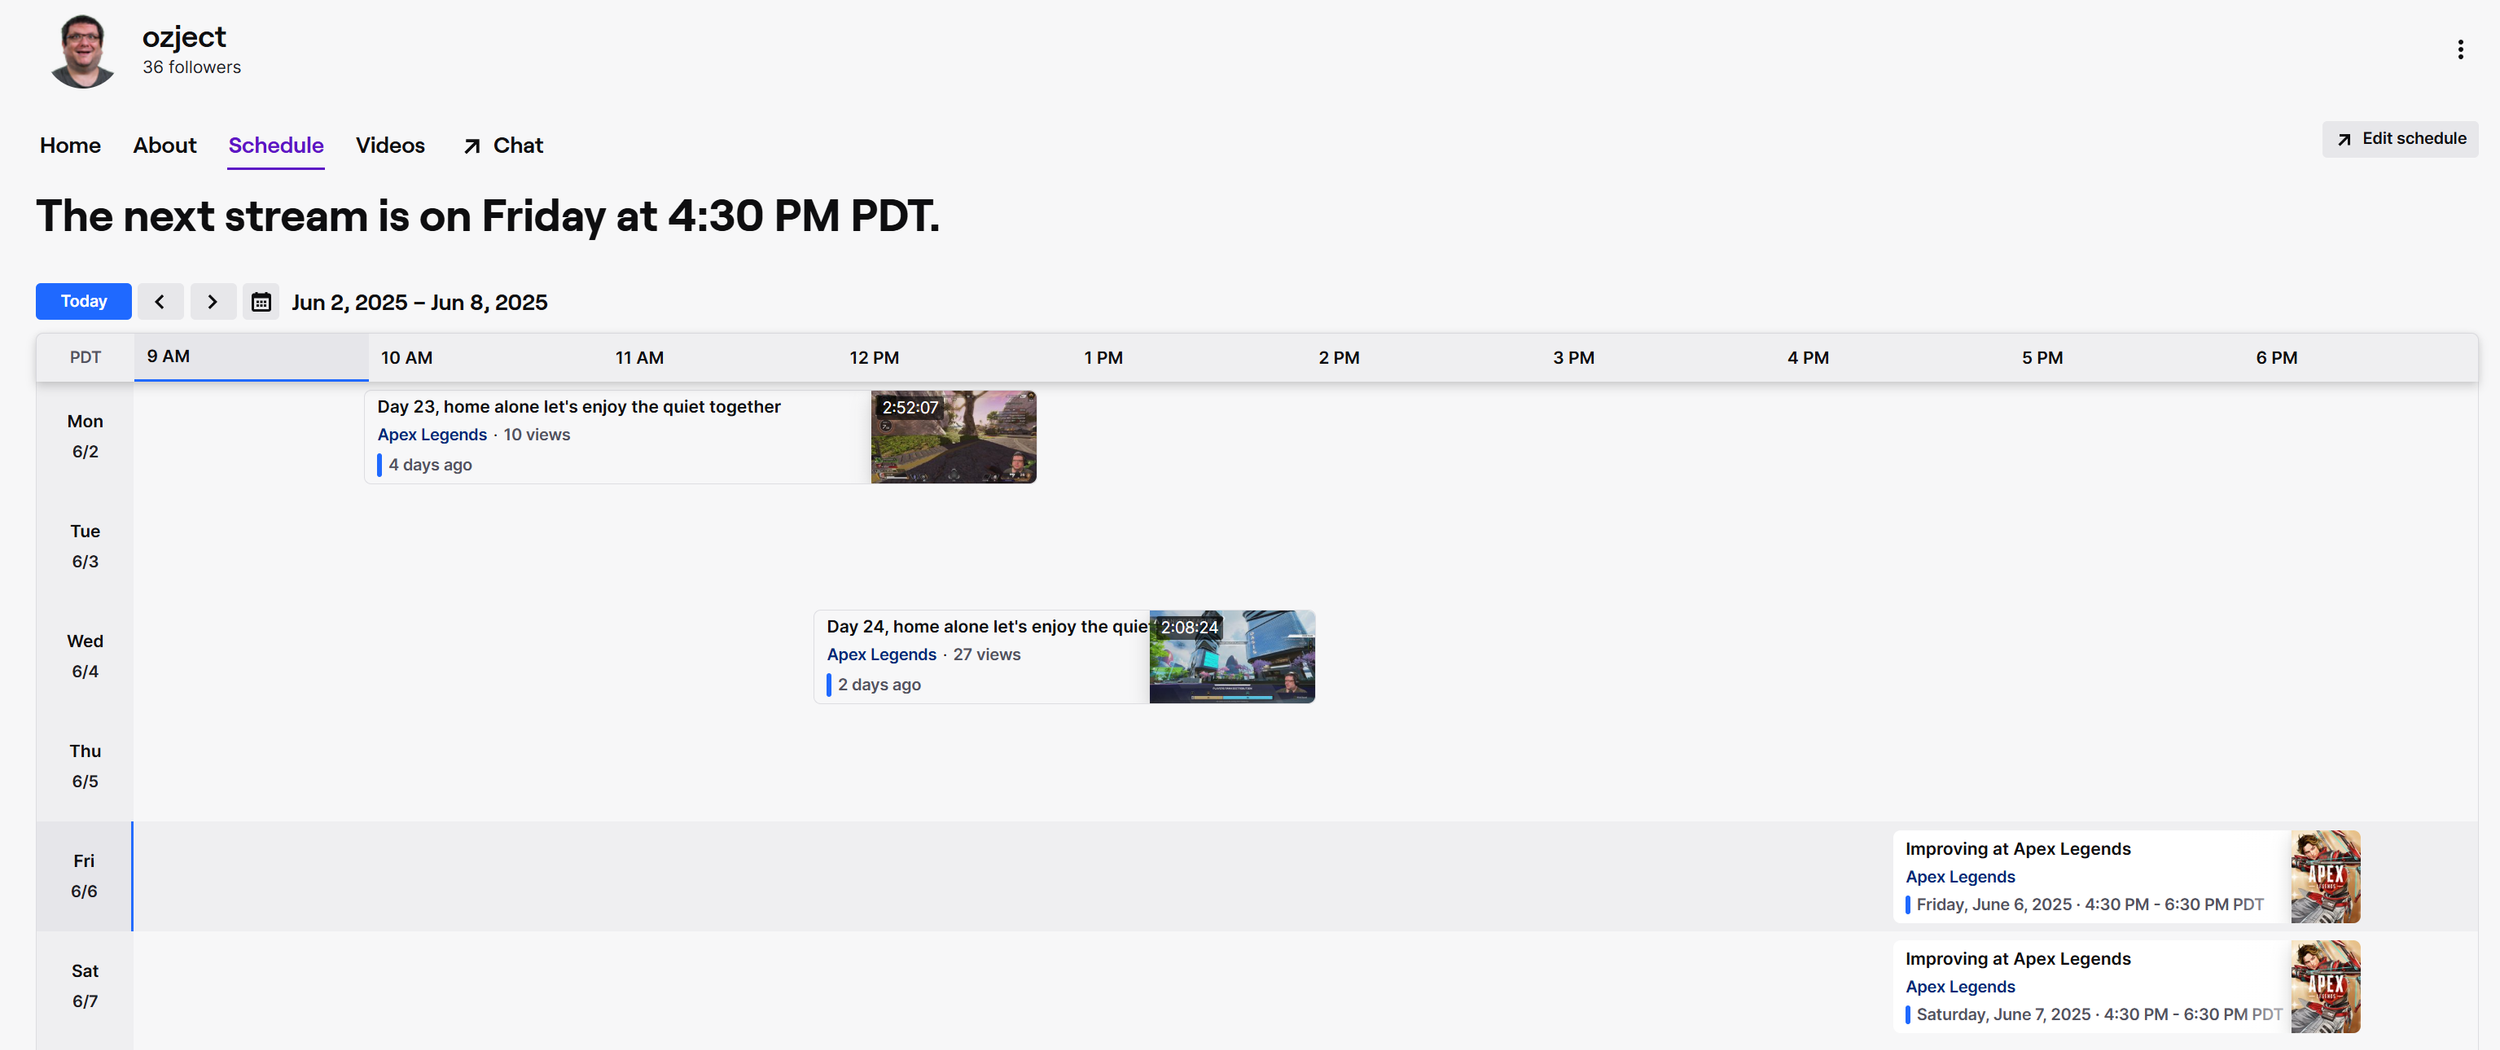The image size is (2500, 1050).
Task: Click Apex Legends box art on Saturday card
Action: (2326, 987)
